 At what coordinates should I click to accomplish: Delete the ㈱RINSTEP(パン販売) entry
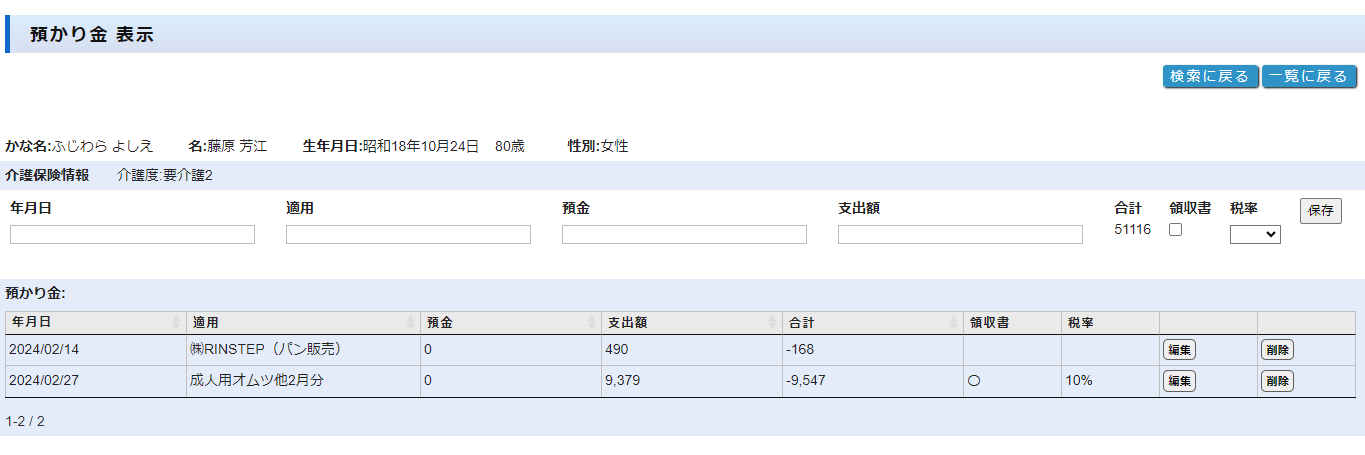1277,350
